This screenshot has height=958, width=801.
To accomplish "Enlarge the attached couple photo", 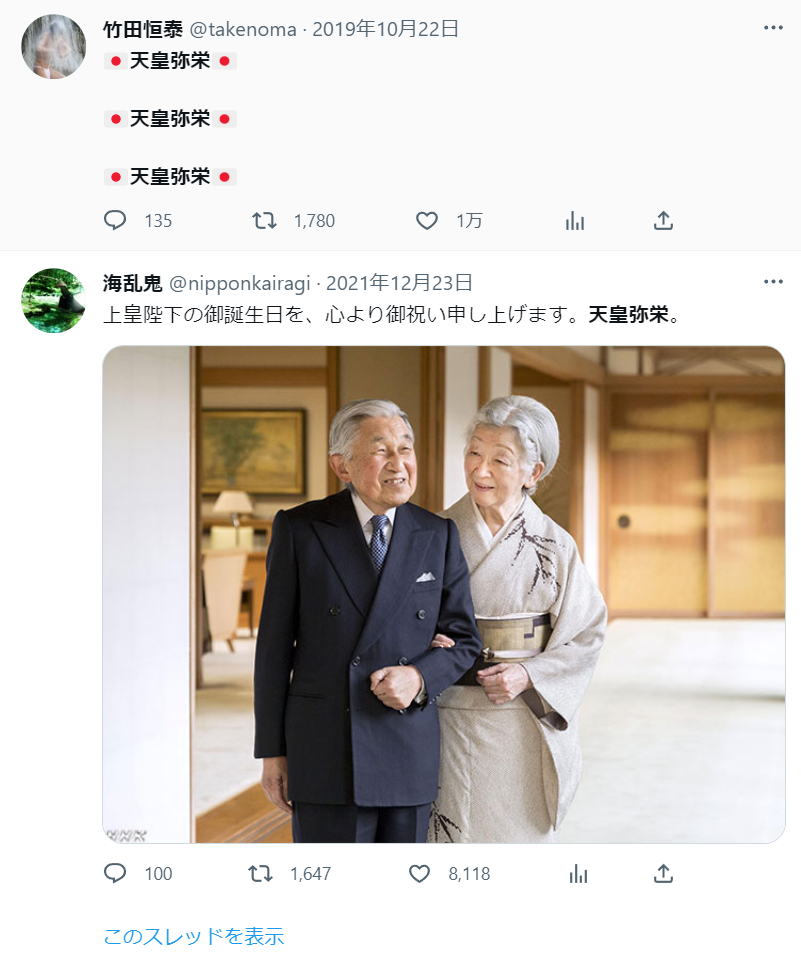I will 444,594.
